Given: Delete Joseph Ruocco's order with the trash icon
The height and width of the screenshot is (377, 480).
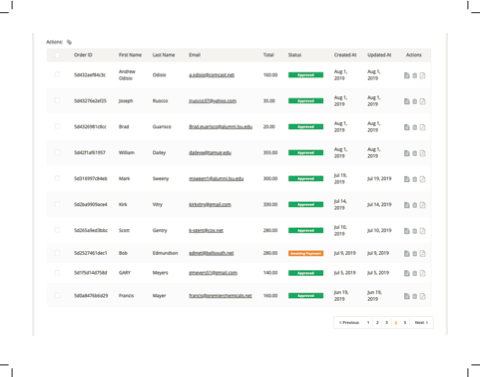Looking at the screenshot, I should point(415,101).
